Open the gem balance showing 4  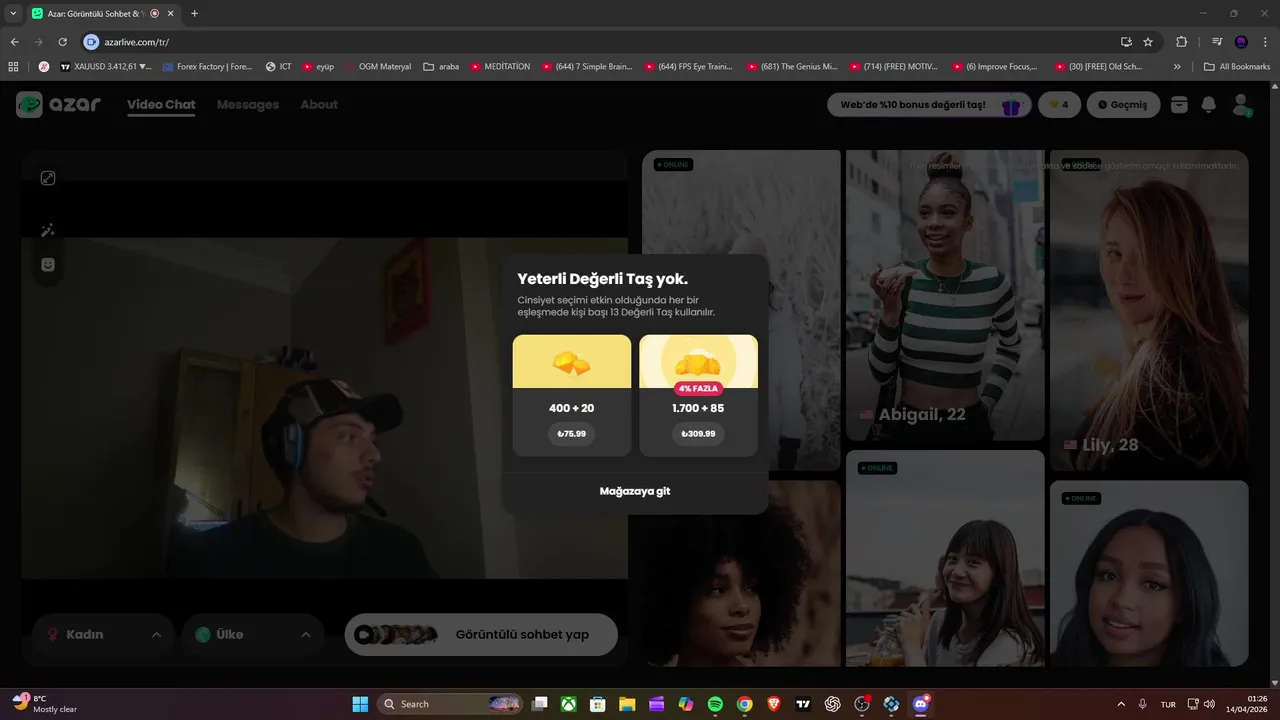pyautogui.click(x=1059, y=104)
